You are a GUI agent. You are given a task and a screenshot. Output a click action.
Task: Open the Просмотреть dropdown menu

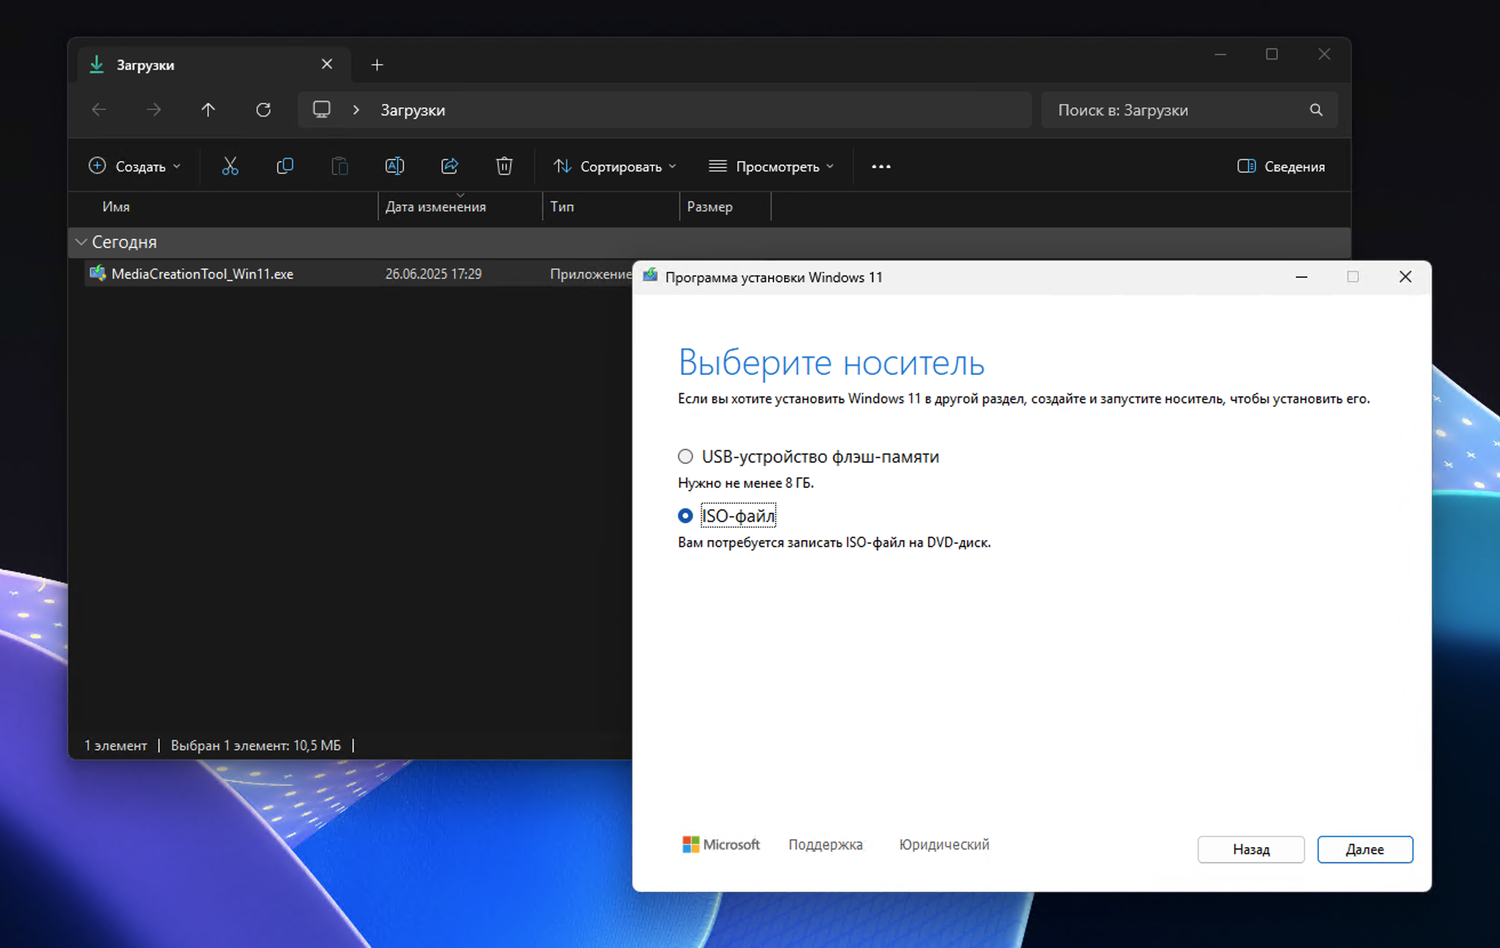(771, 166)
